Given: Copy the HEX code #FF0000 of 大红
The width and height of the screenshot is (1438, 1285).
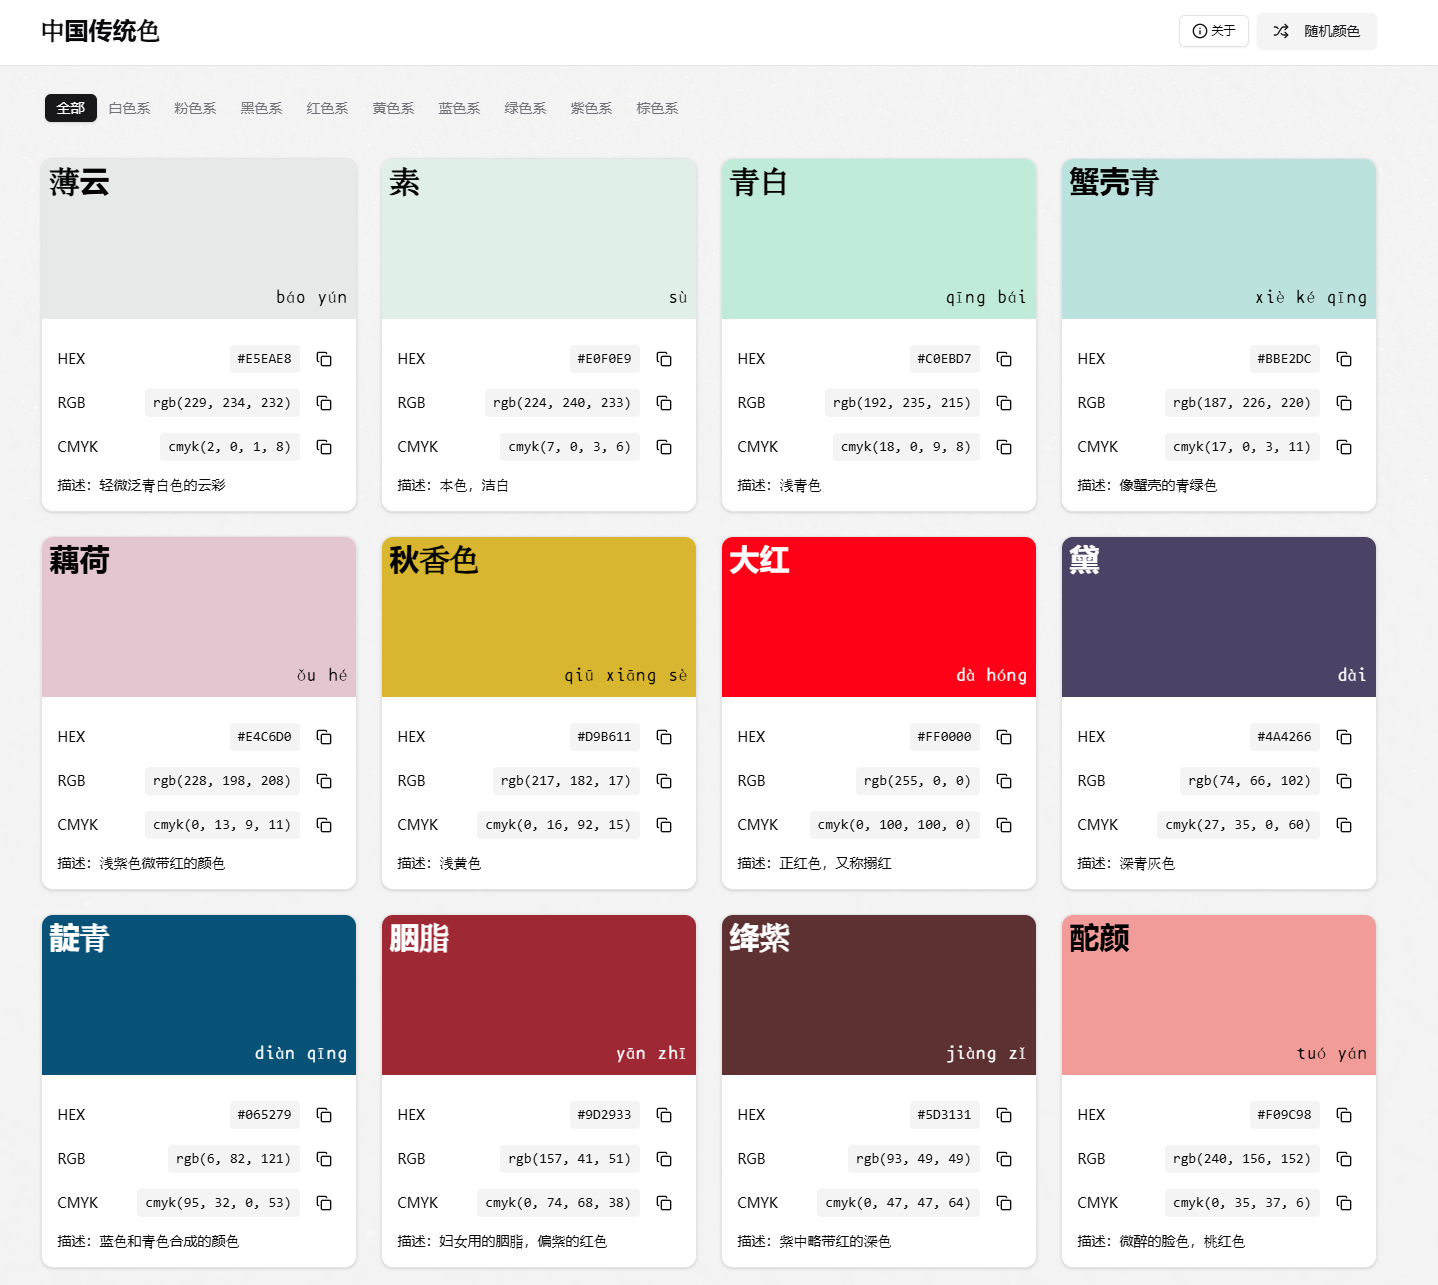Looking at the screenshot, I should pyautogui.click(x=1004, y=737).
